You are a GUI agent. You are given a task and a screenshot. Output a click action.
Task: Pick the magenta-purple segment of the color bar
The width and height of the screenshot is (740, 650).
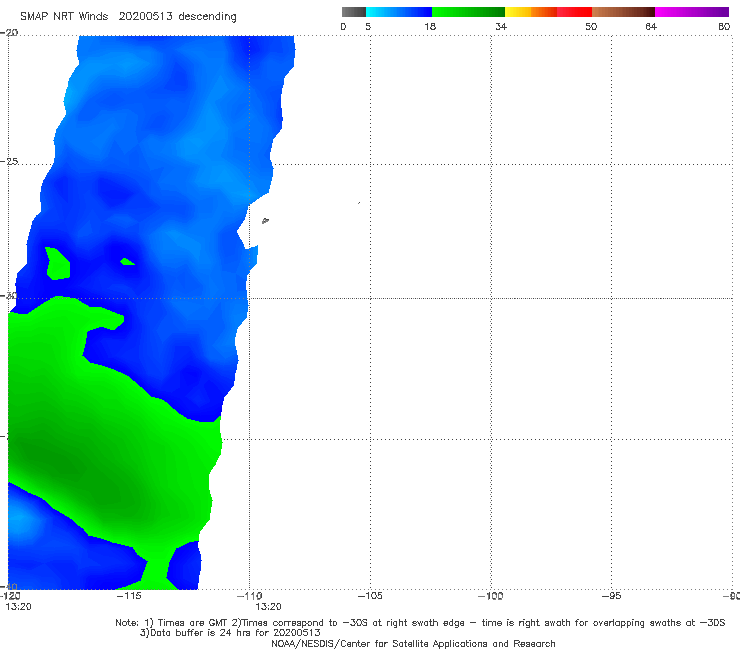click(x=692, y=12)
